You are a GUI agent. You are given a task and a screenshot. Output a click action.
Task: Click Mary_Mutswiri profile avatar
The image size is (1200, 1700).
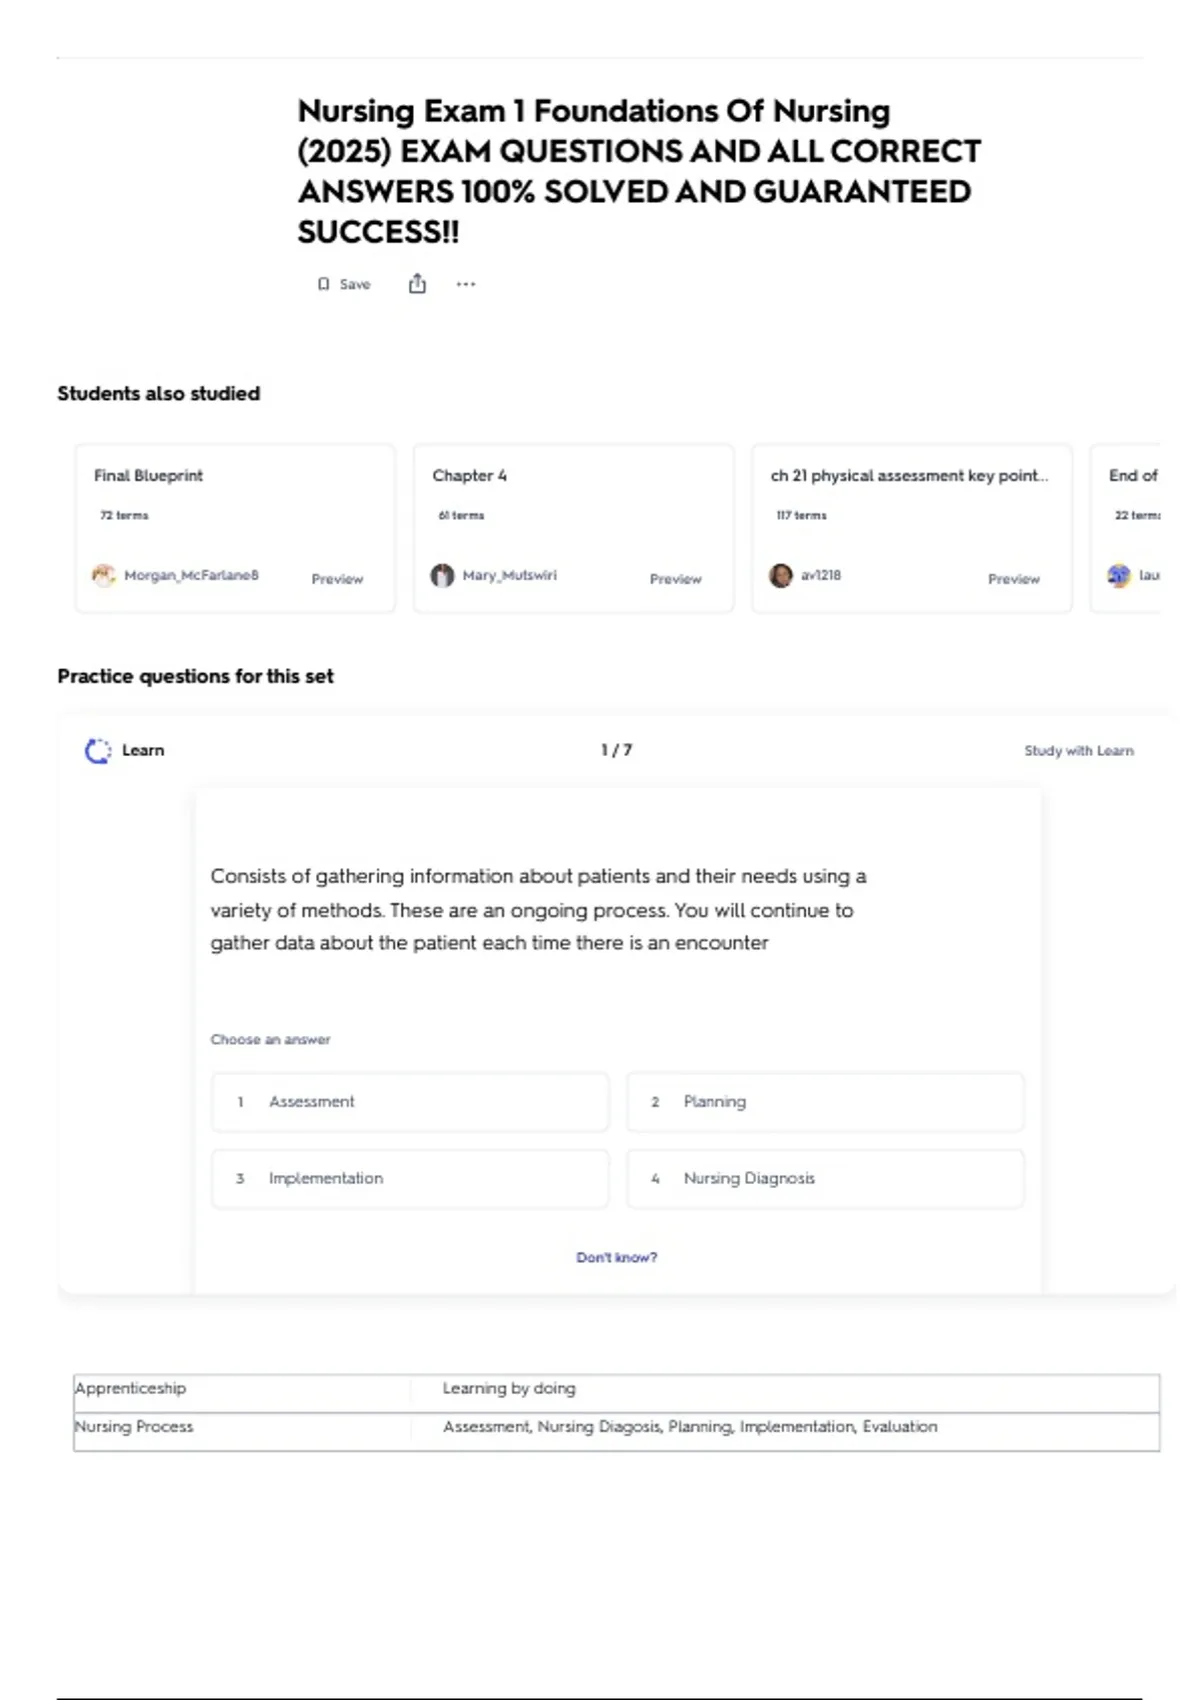pyautogui.click(x=442, y=576)
